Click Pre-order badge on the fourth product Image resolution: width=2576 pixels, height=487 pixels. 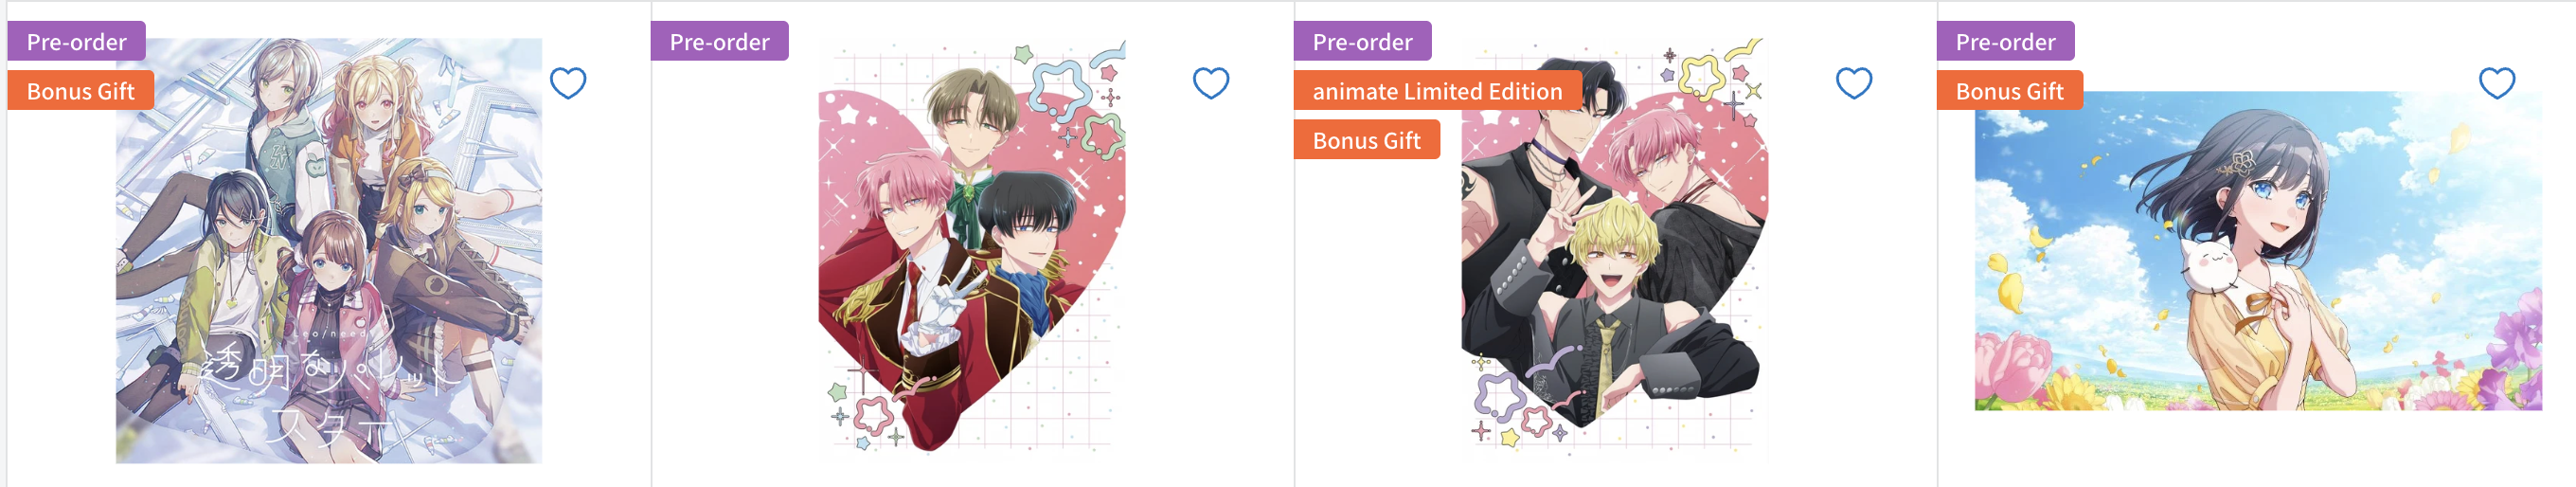(2005, 42)
